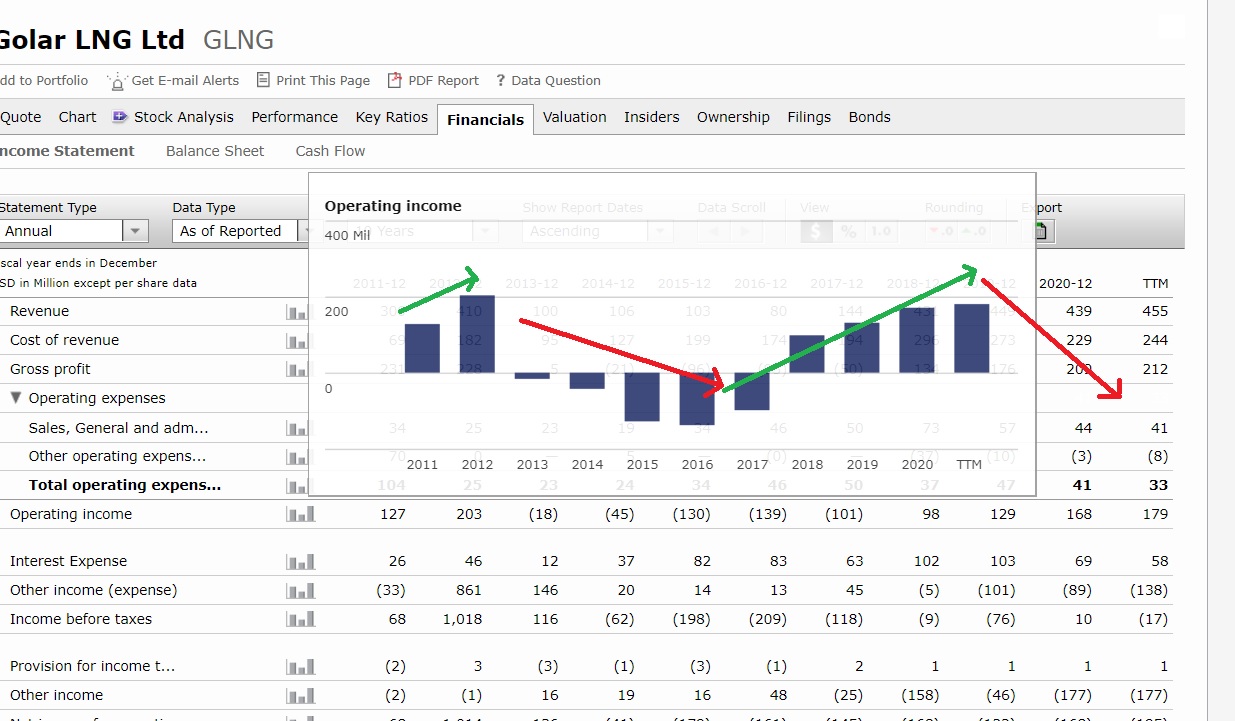Viewport: 1235px width, 721px height.
Task: Click chart icon for Sales, General and adm row
Action: (x=300, y=429)
